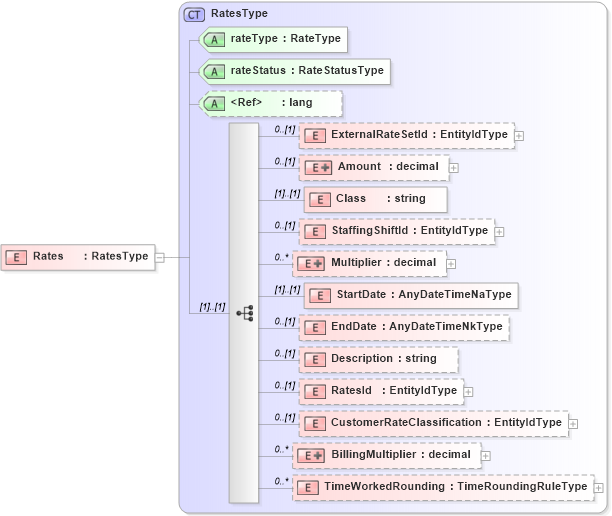Expand the Multiplier element
This screenshot has width=612, height=516.
[x=451, y=264]
